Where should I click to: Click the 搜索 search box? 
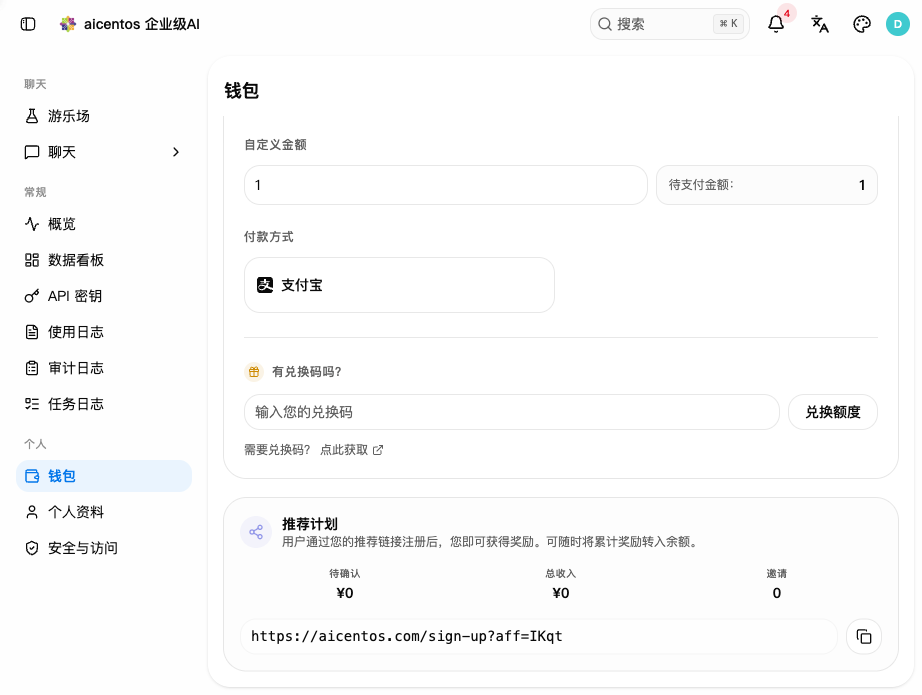coord(670,24)
